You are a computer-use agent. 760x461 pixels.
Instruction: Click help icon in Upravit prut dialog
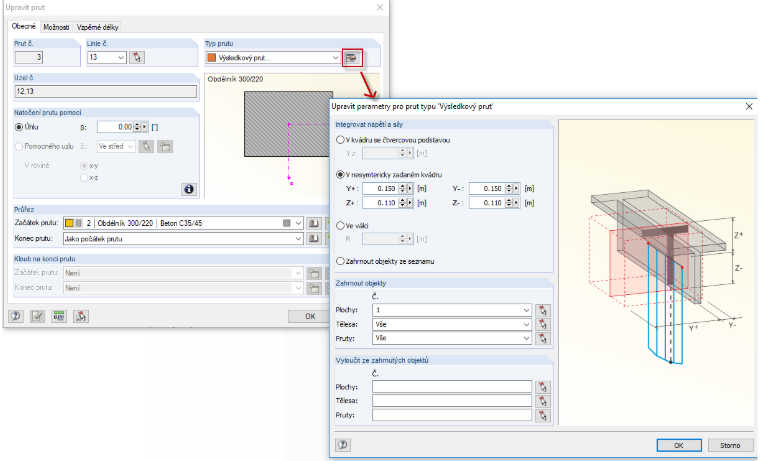[x=16, y=316]
